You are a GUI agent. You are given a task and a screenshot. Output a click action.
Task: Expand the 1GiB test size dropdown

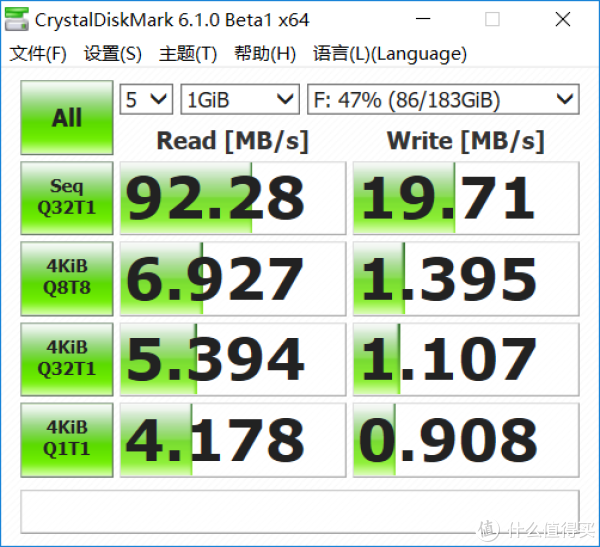[x=240, y=100]
